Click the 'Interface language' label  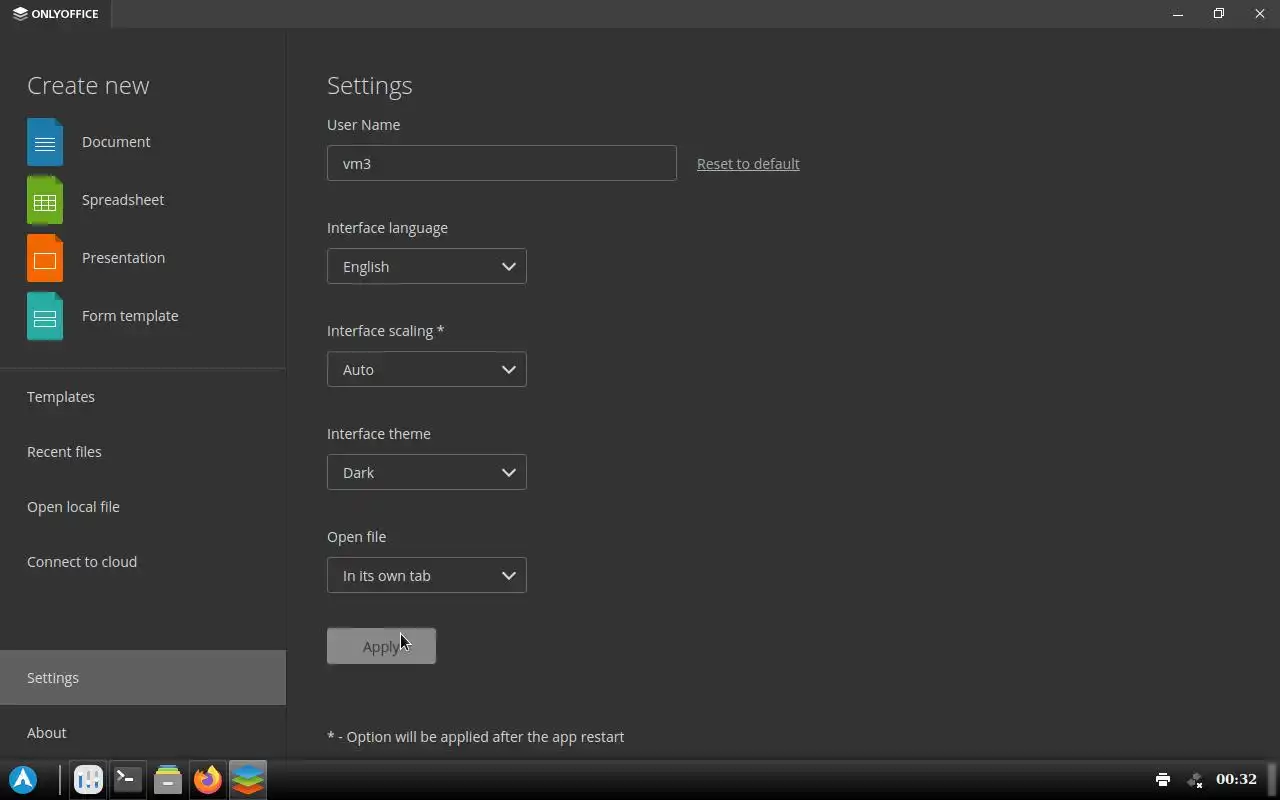387,228
